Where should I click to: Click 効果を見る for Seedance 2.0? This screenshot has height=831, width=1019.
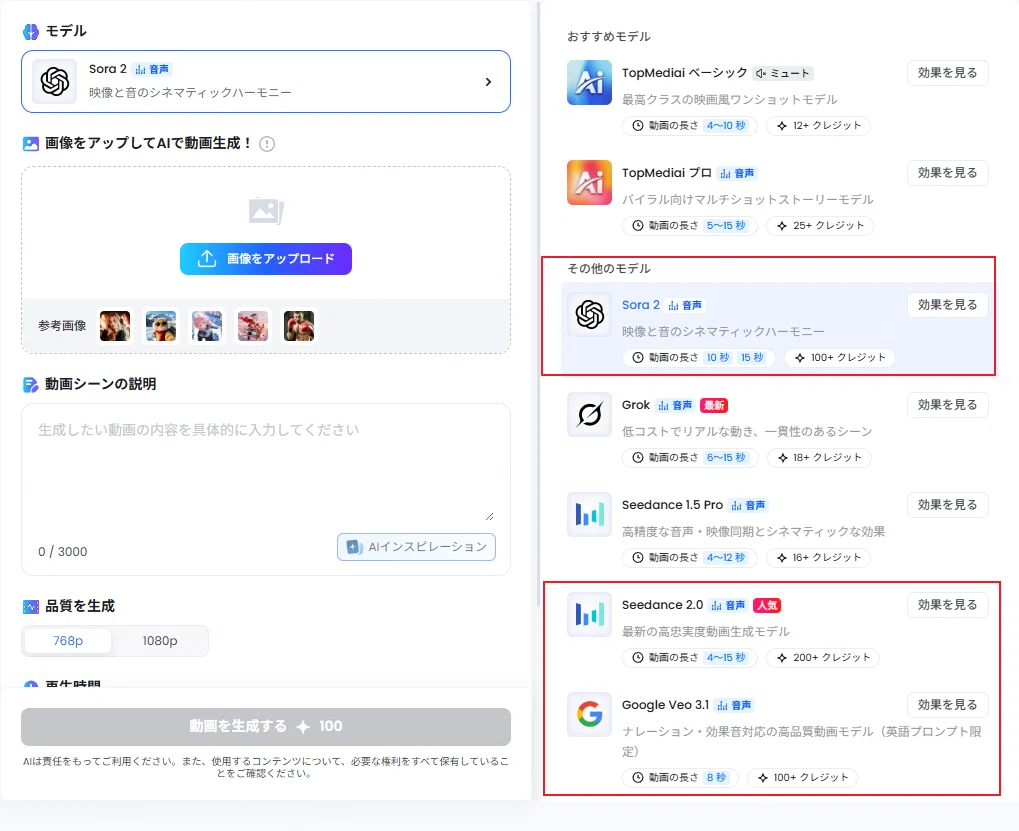click(x=948, y=605)
